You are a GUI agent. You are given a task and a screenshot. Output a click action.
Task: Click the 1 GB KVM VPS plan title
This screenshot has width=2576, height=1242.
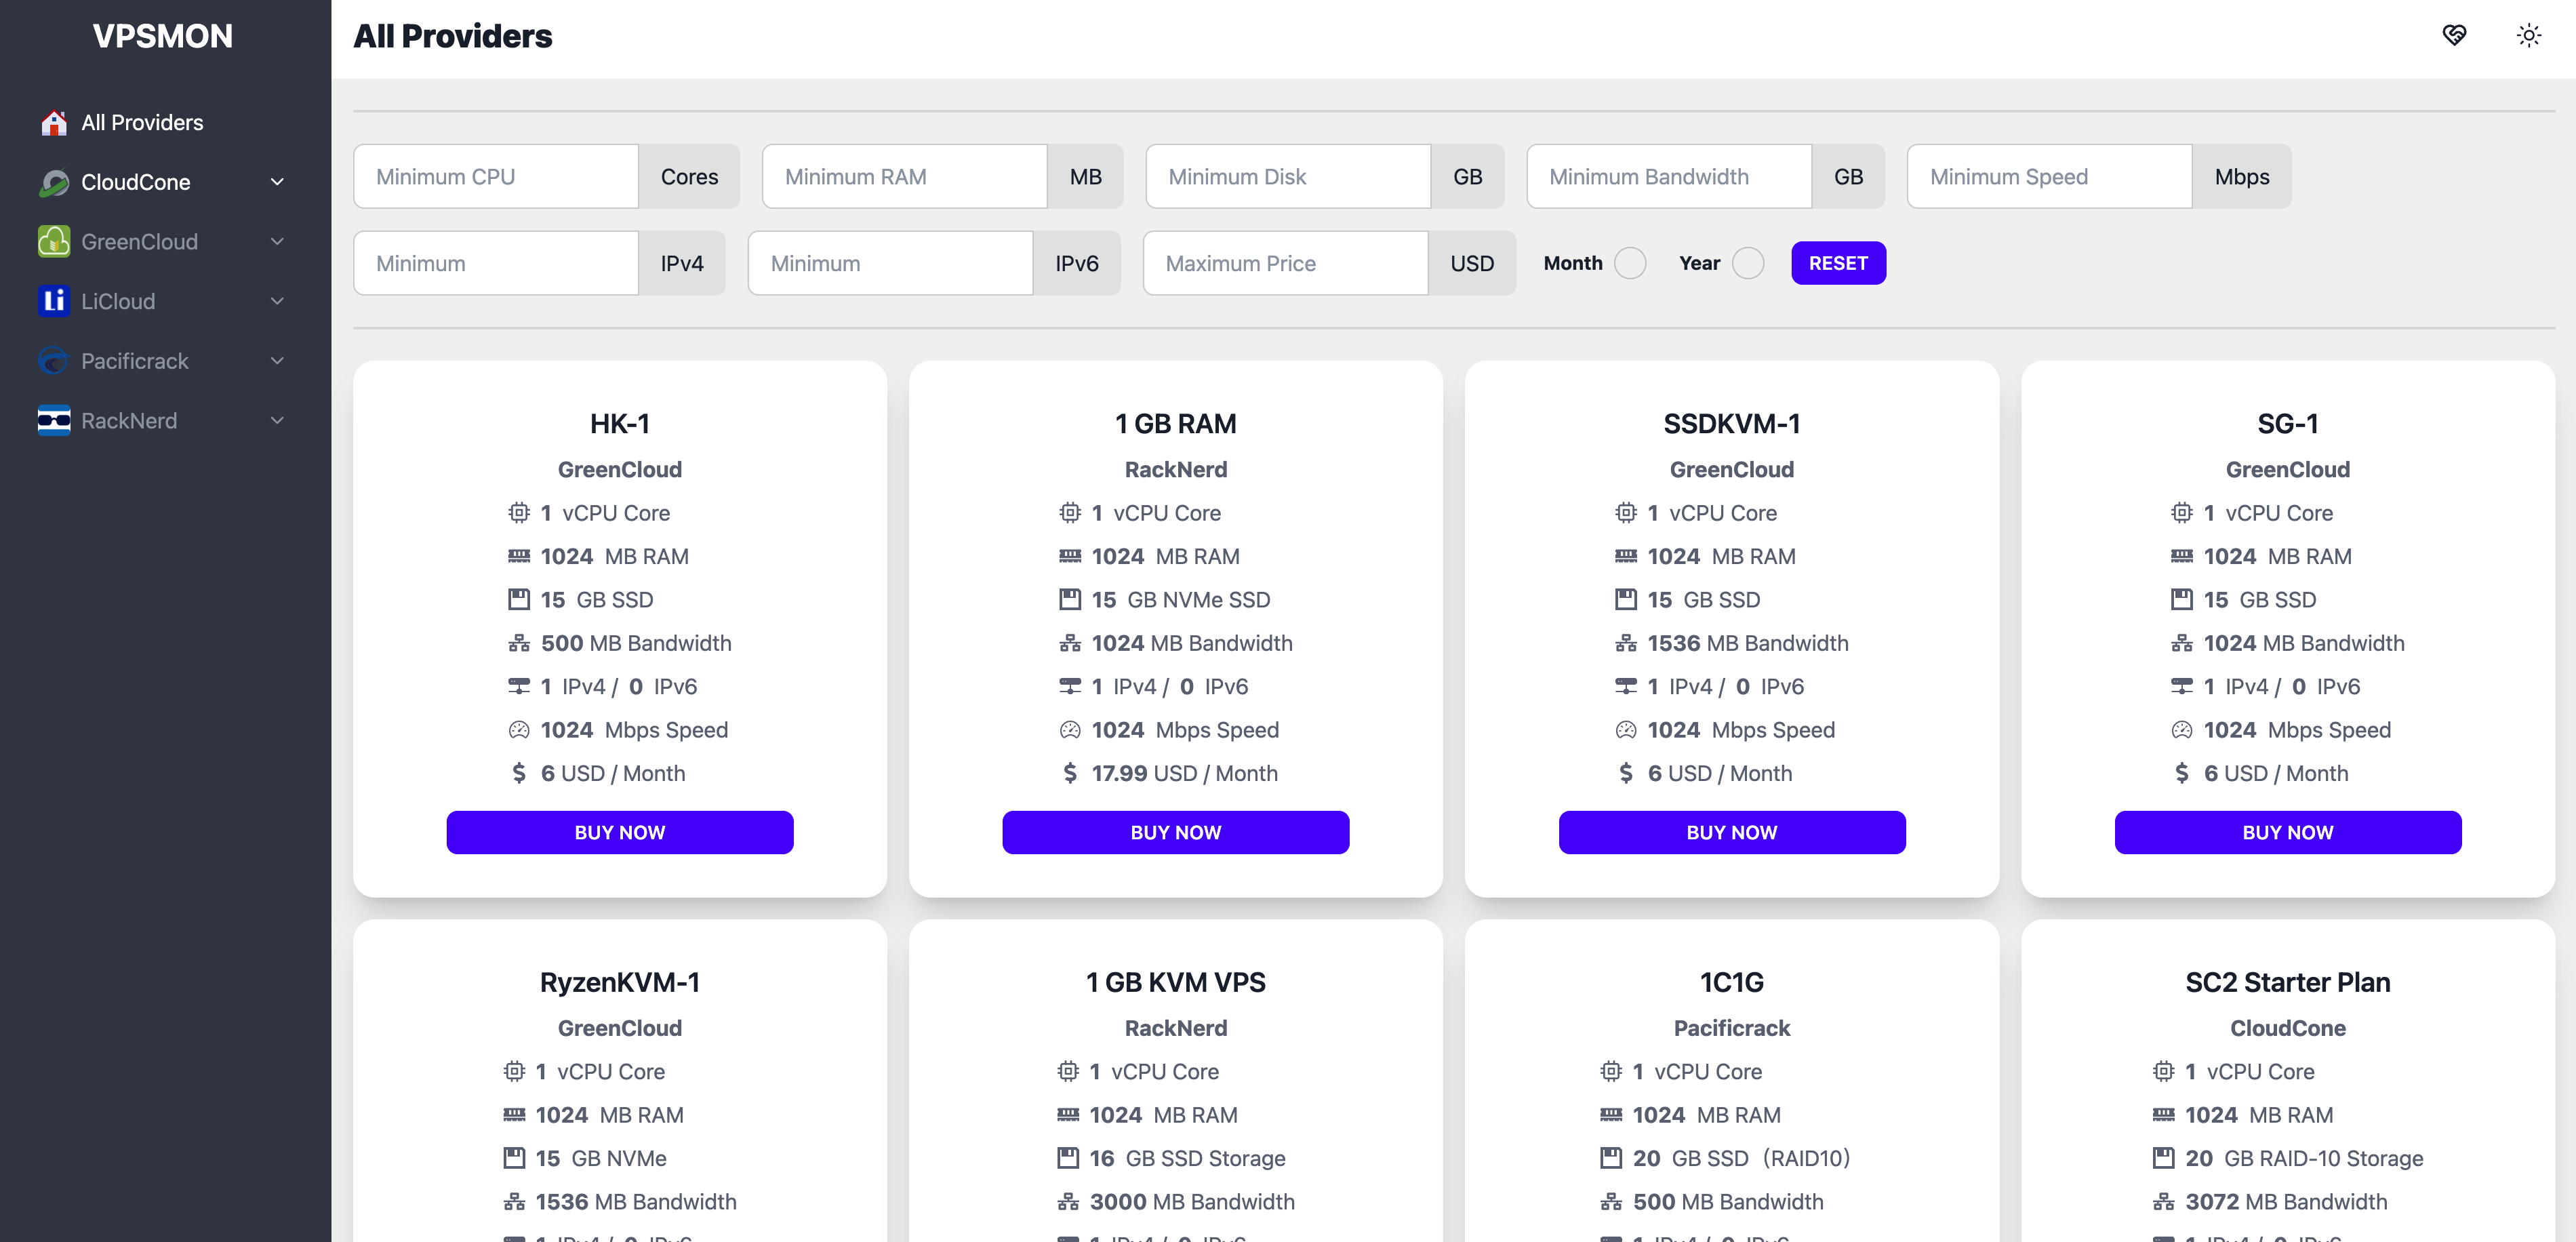tap(1176, 982)
